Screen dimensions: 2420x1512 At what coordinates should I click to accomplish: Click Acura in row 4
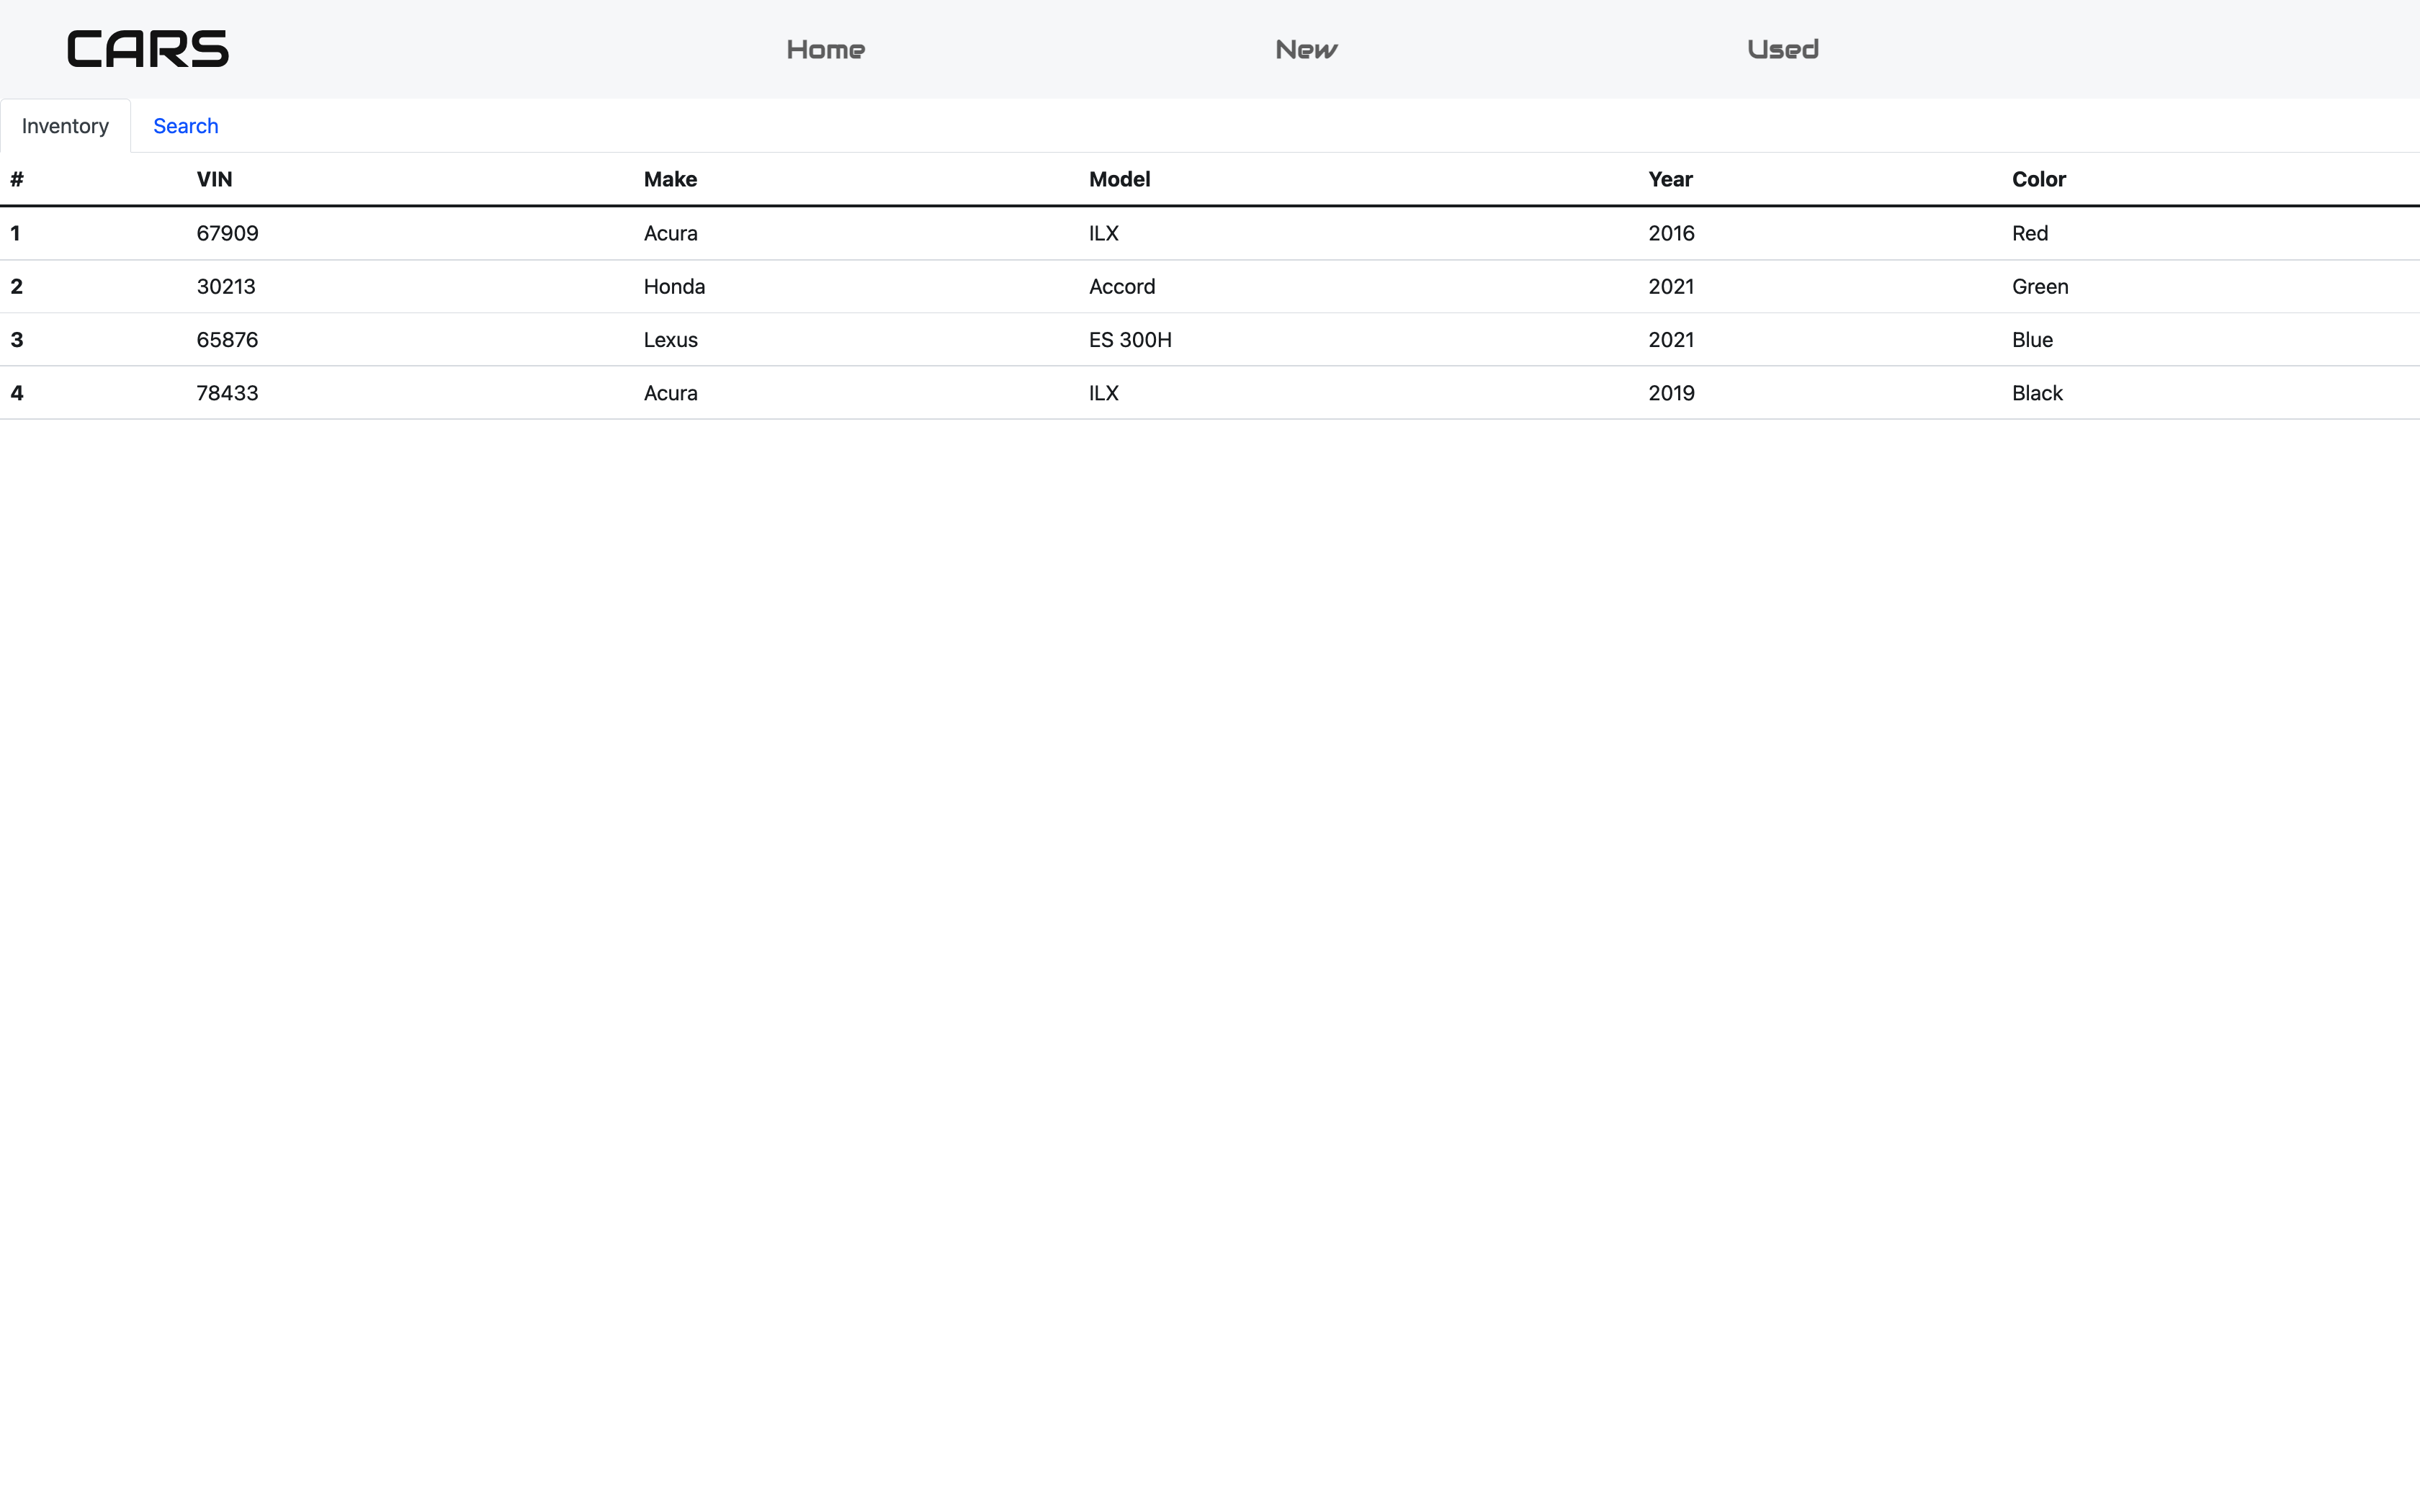[x=670, y=393]
